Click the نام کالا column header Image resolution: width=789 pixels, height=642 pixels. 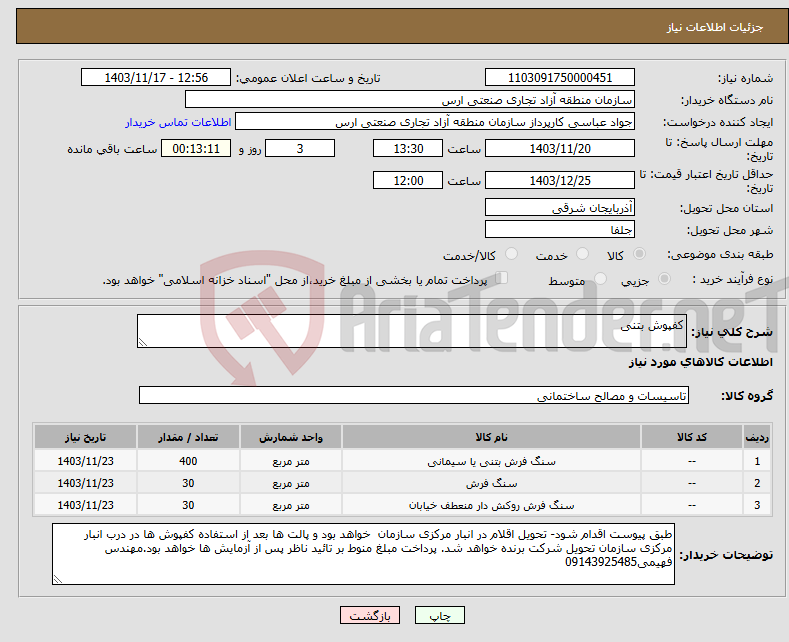(x=491, y=437)
